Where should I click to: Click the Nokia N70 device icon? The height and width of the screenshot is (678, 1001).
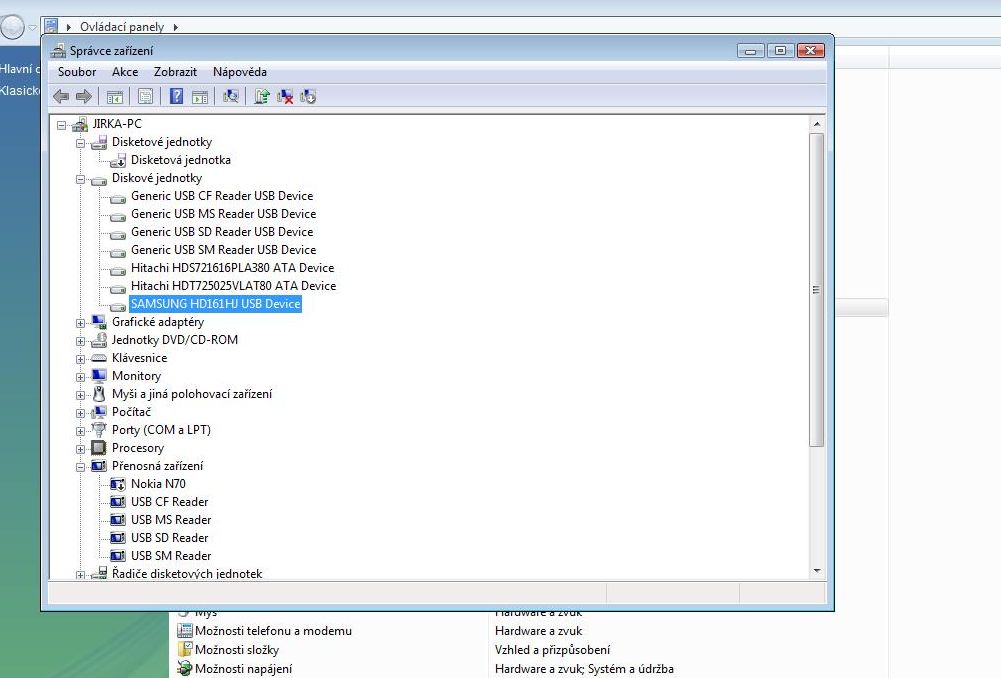pyautogui.click(x=117, y=484)
